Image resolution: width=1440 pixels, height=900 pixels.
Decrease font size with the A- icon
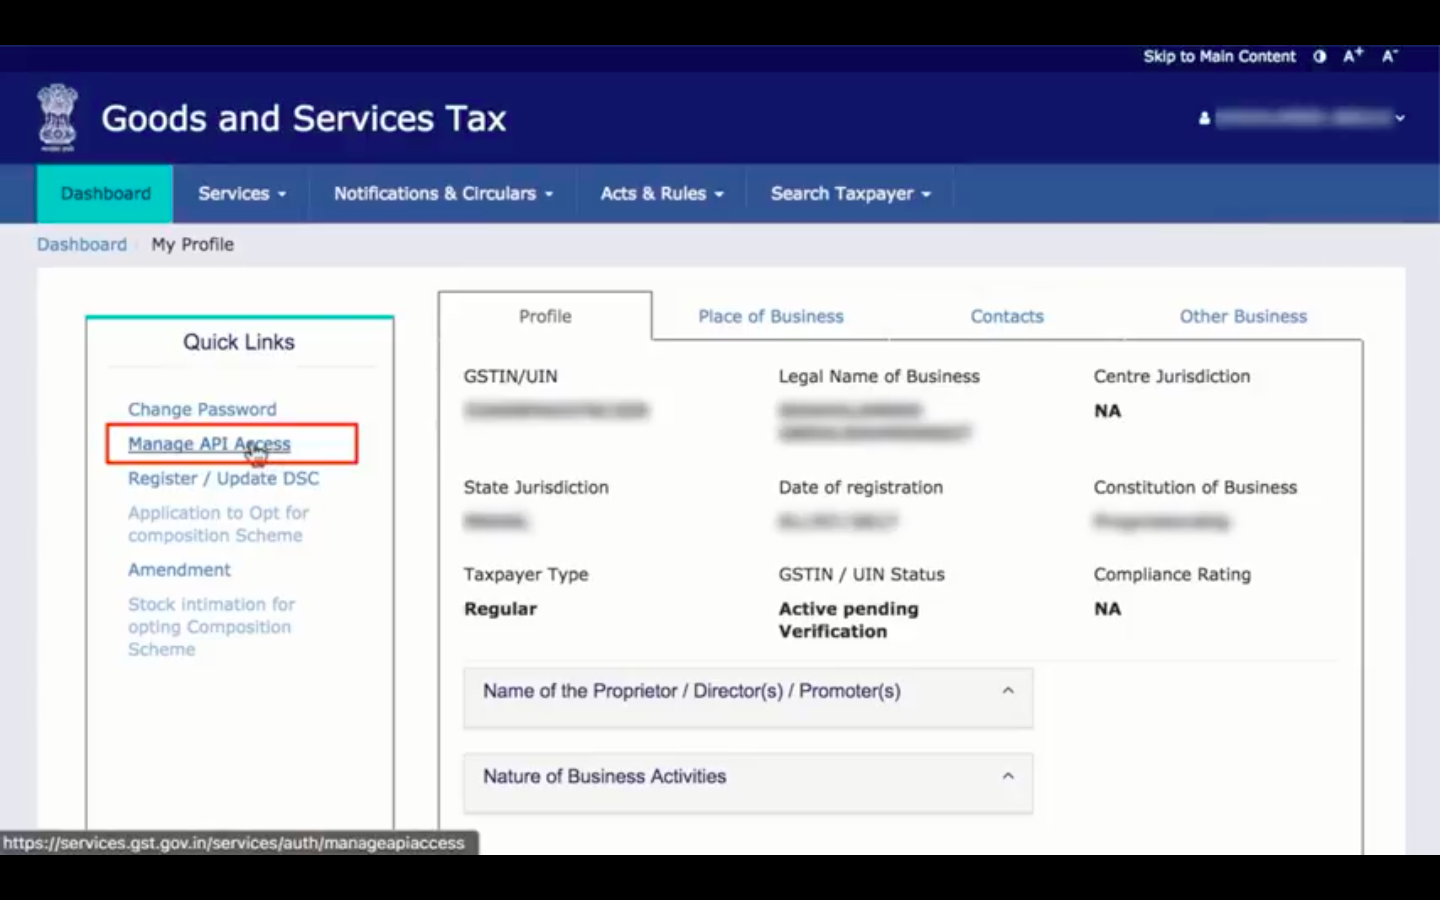1388,57
